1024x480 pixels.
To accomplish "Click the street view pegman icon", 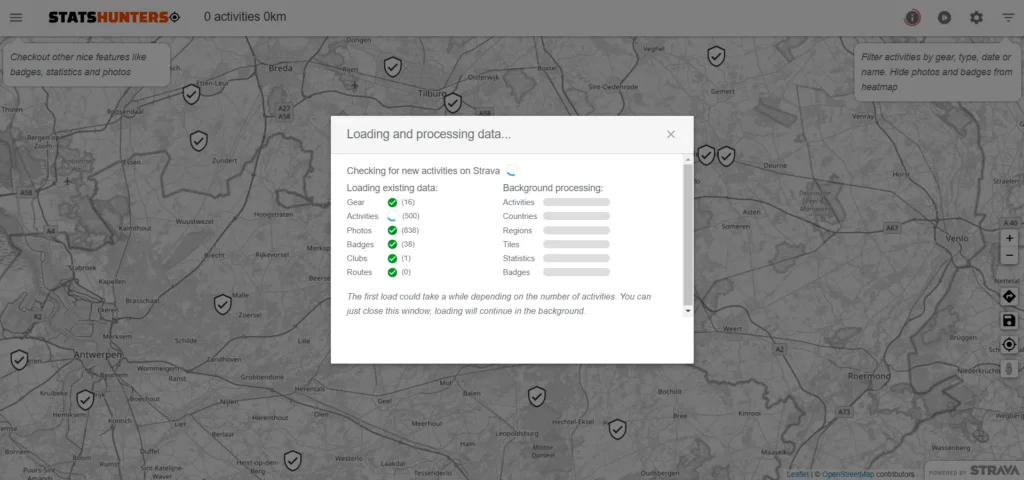I will point(1009,369).
